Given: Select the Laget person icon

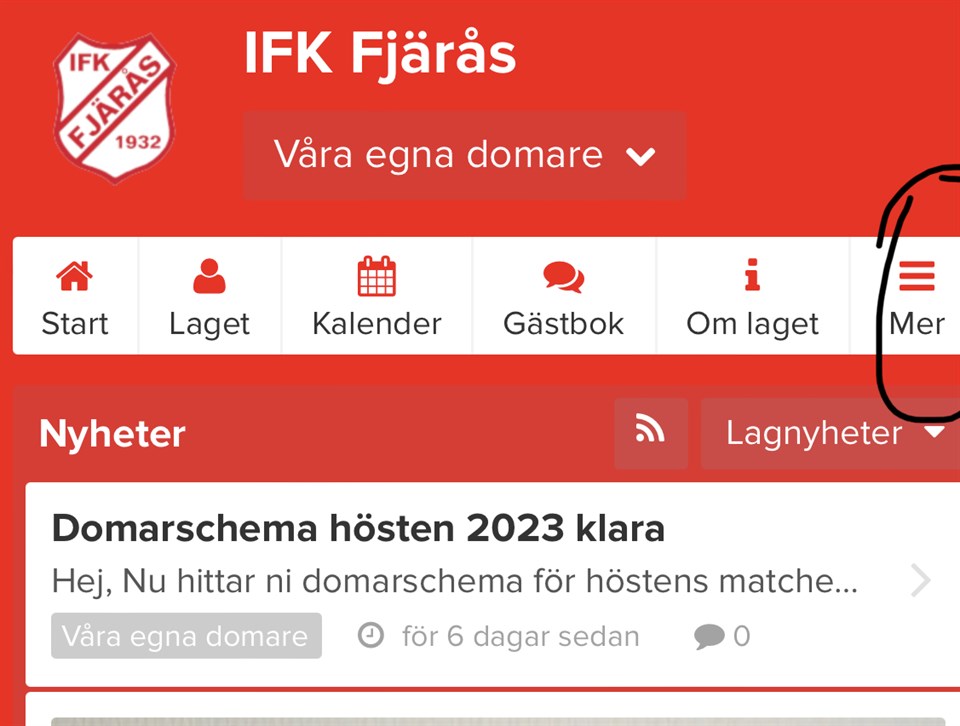Looking at the screenshot, I should coord(209,276).
